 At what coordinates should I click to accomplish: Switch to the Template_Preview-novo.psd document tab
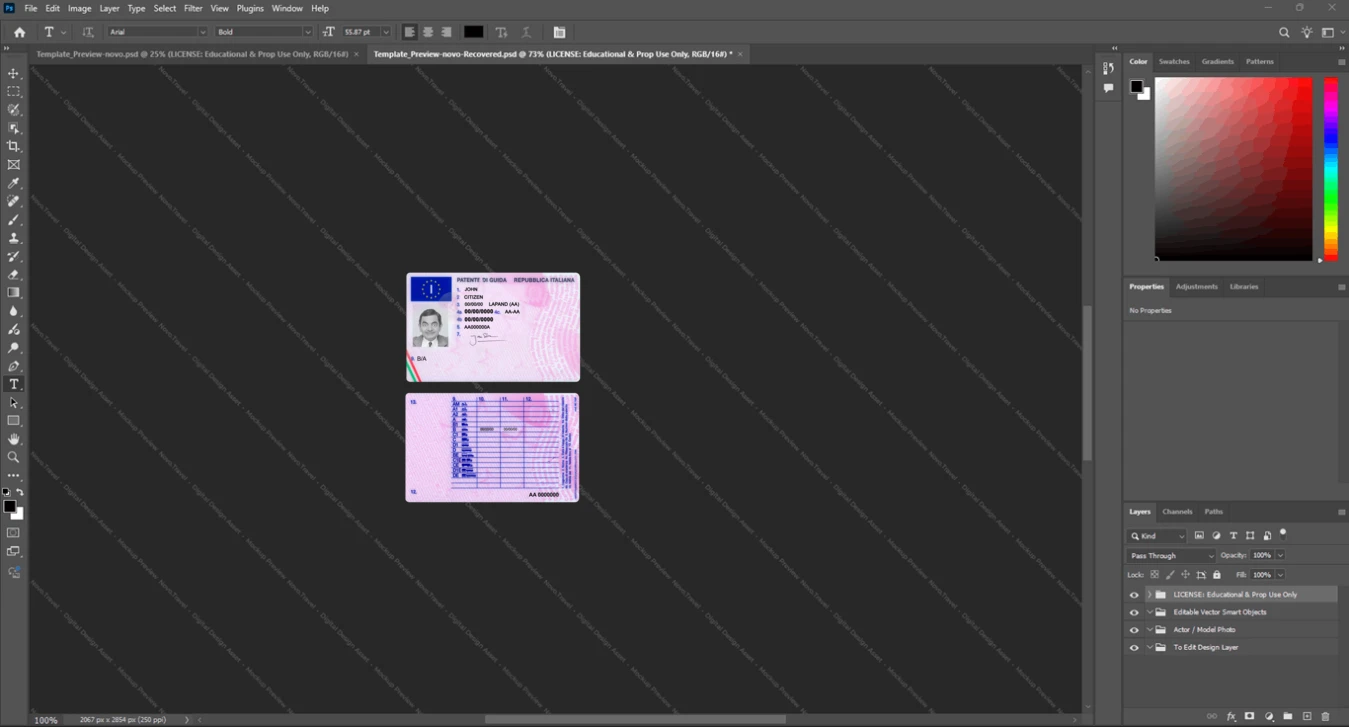[192, 54]
